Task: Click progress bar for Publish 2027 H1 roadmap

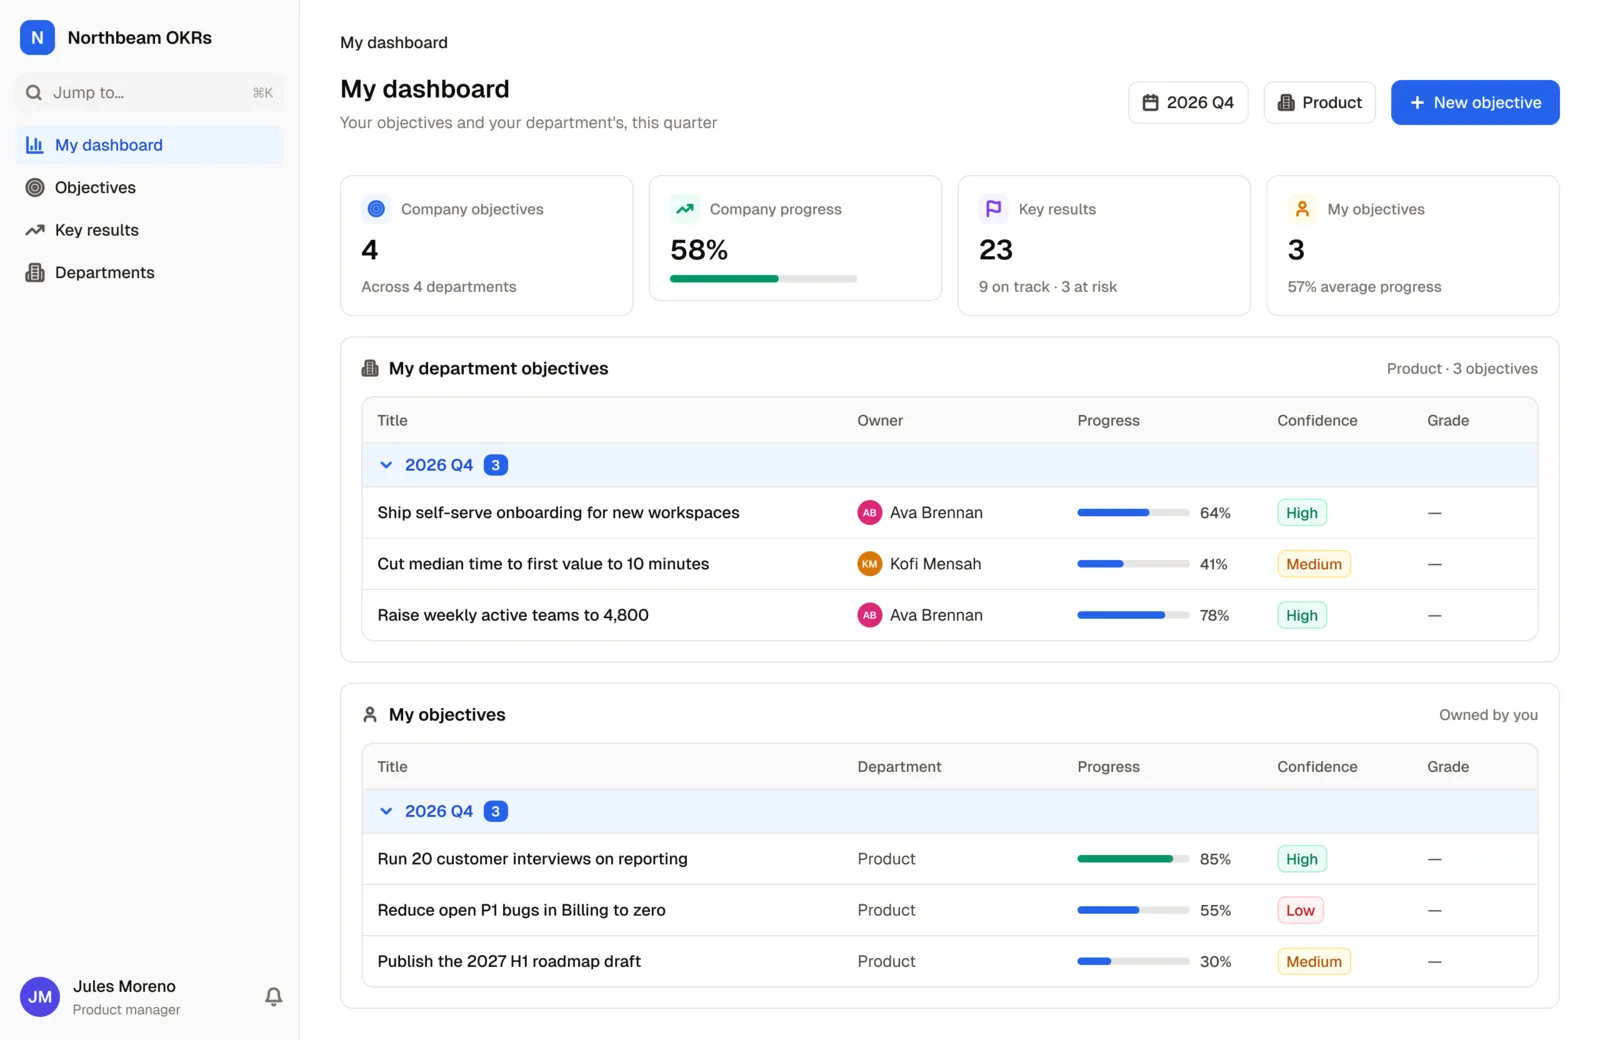Action: (1133, 961)
